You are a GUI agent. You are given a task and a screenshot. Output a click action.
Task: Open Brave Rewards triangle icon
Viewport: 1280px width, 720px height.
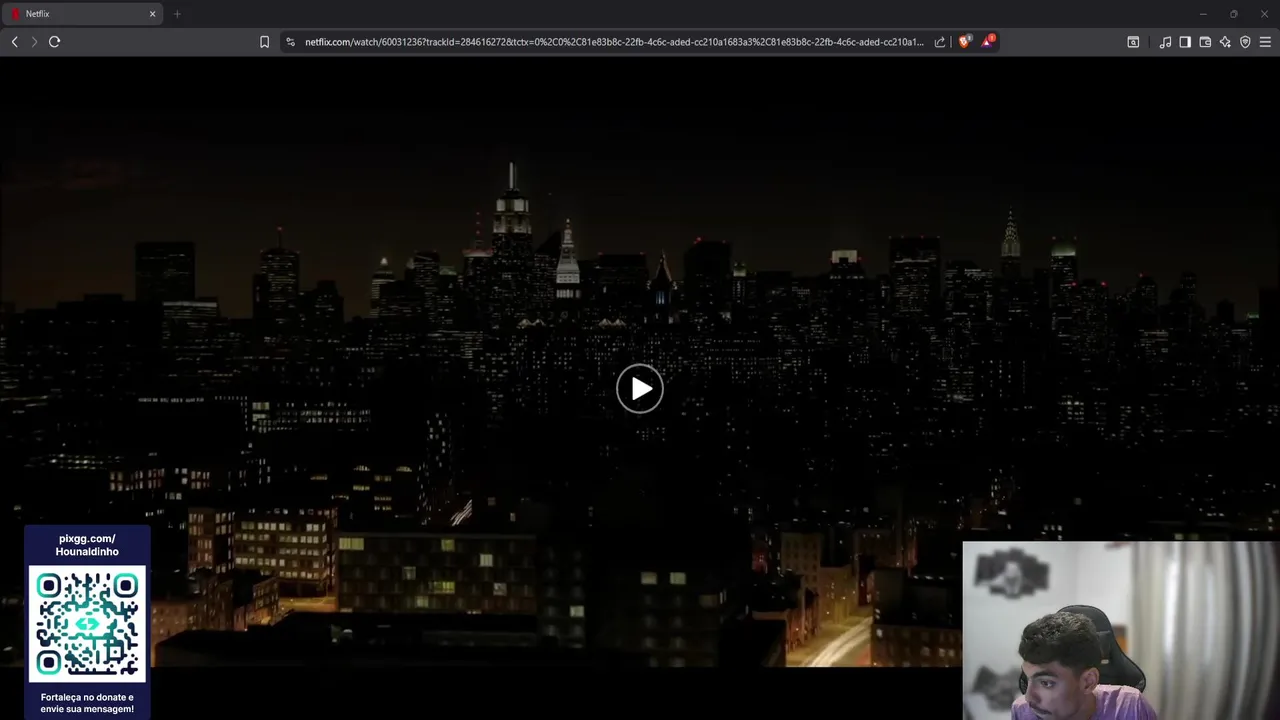point(988,41)
